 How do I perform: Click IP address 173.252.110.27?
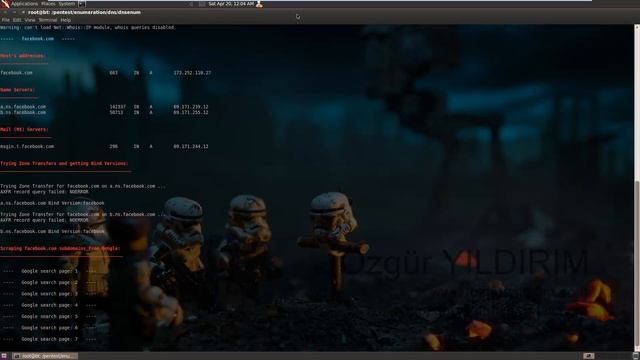[192, 73]
